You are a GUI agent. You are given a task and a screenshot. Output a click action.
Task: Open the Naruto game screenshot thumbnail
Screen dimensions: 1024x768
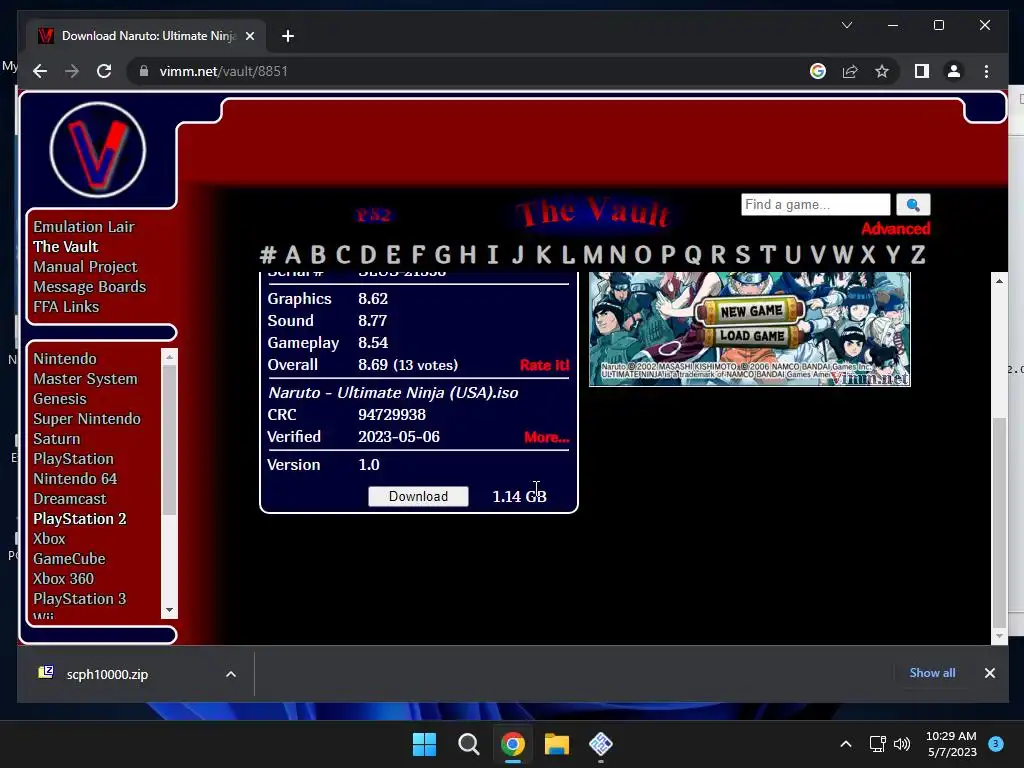[x=750, y=329]
